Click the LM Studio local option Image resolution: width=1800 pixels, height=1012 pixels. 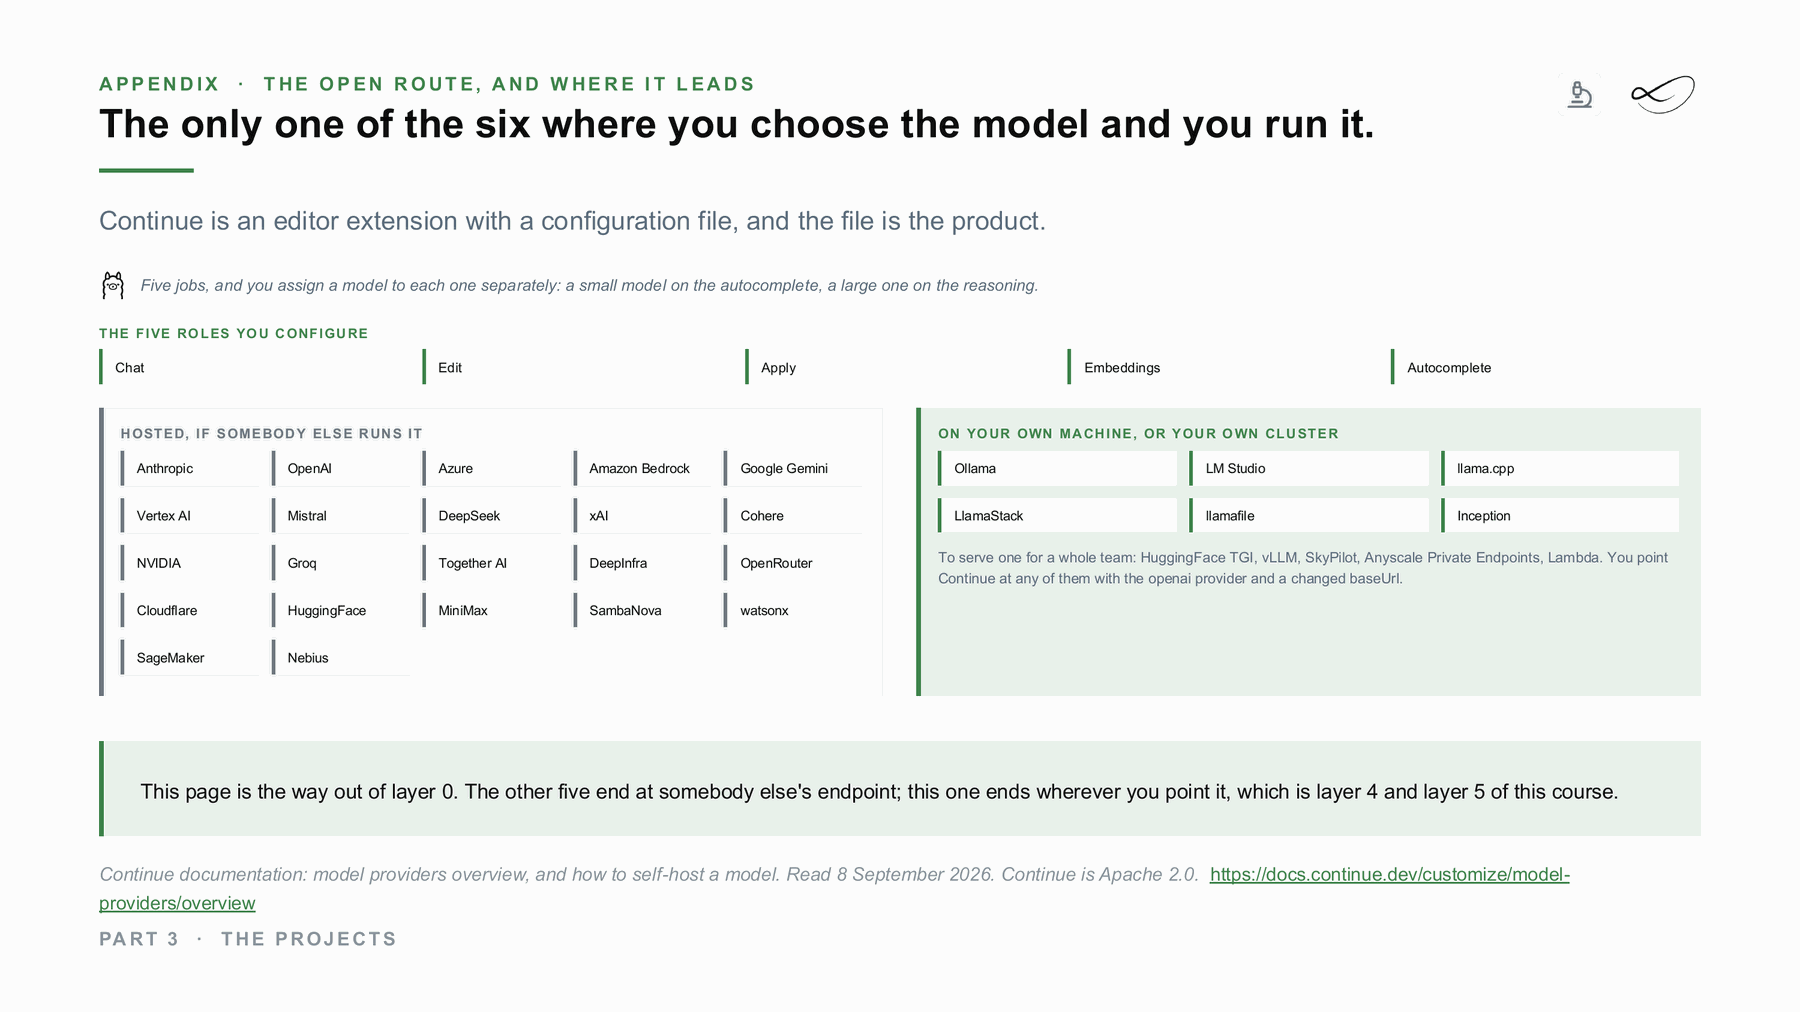(x=1309, y=468)
